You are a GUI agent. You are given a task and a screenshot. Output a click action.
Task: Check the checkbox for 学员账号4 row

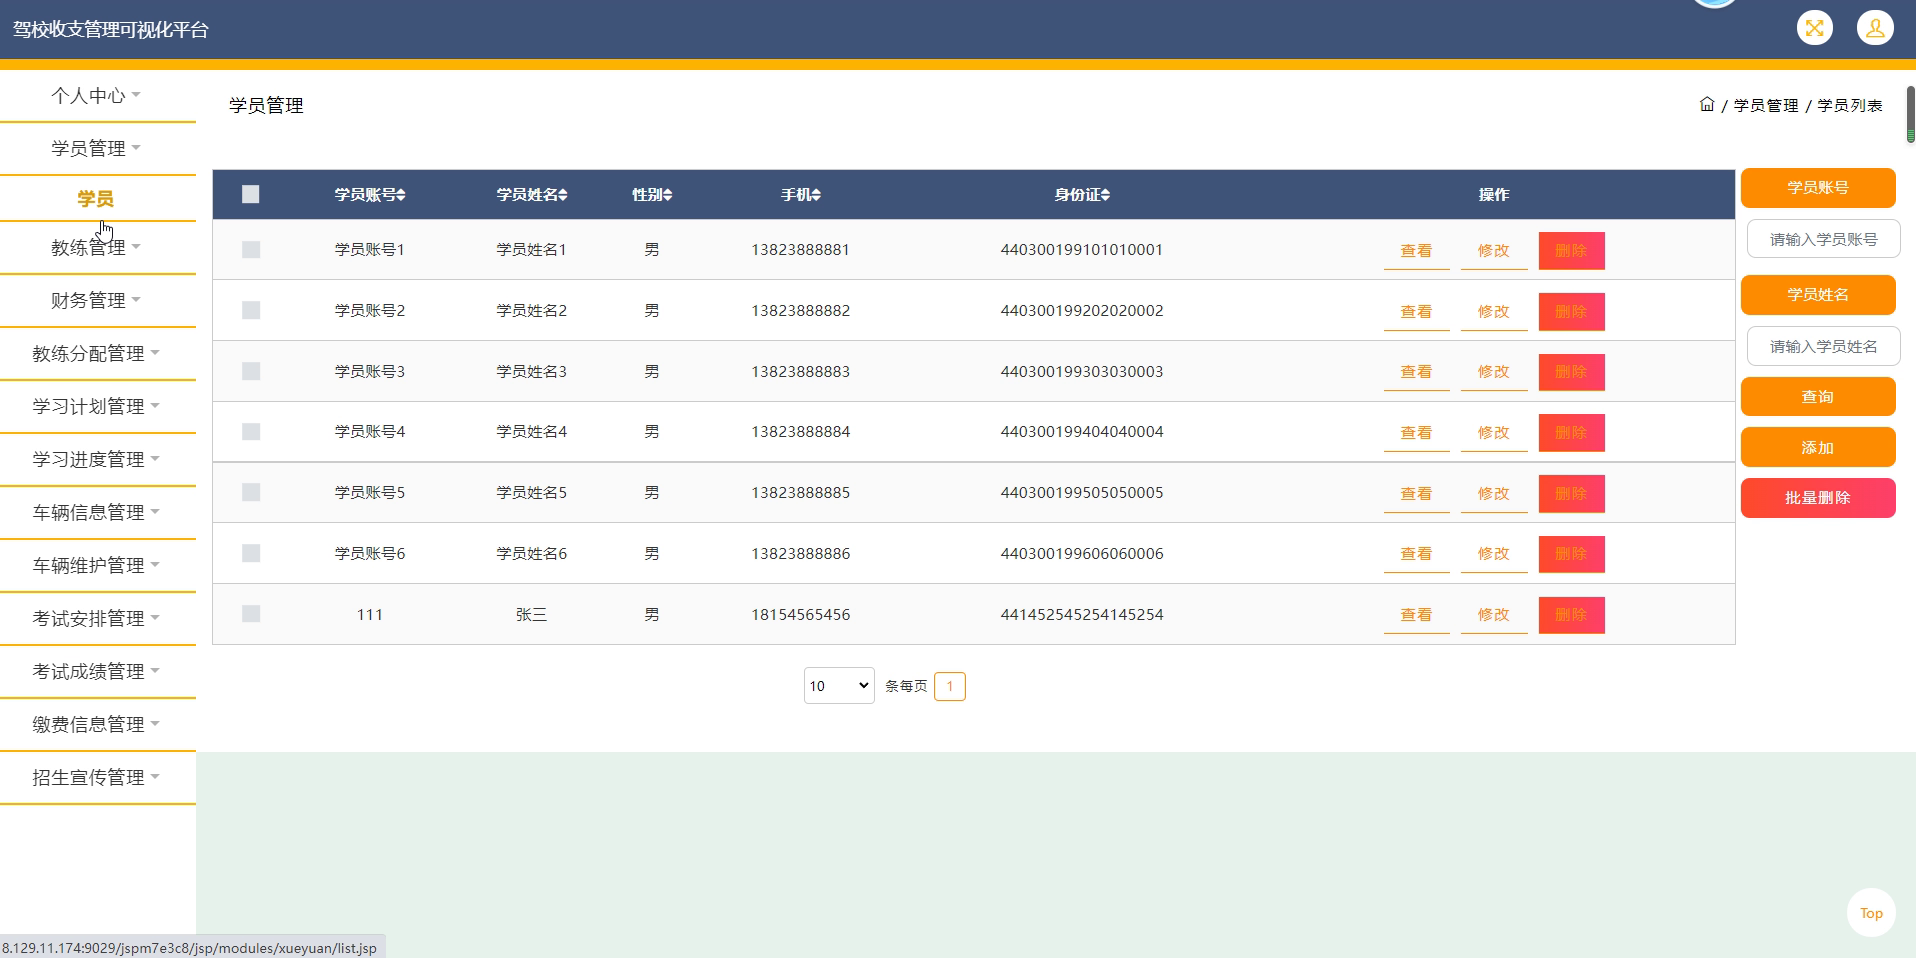pyautogui.click(x=251, y=431)
